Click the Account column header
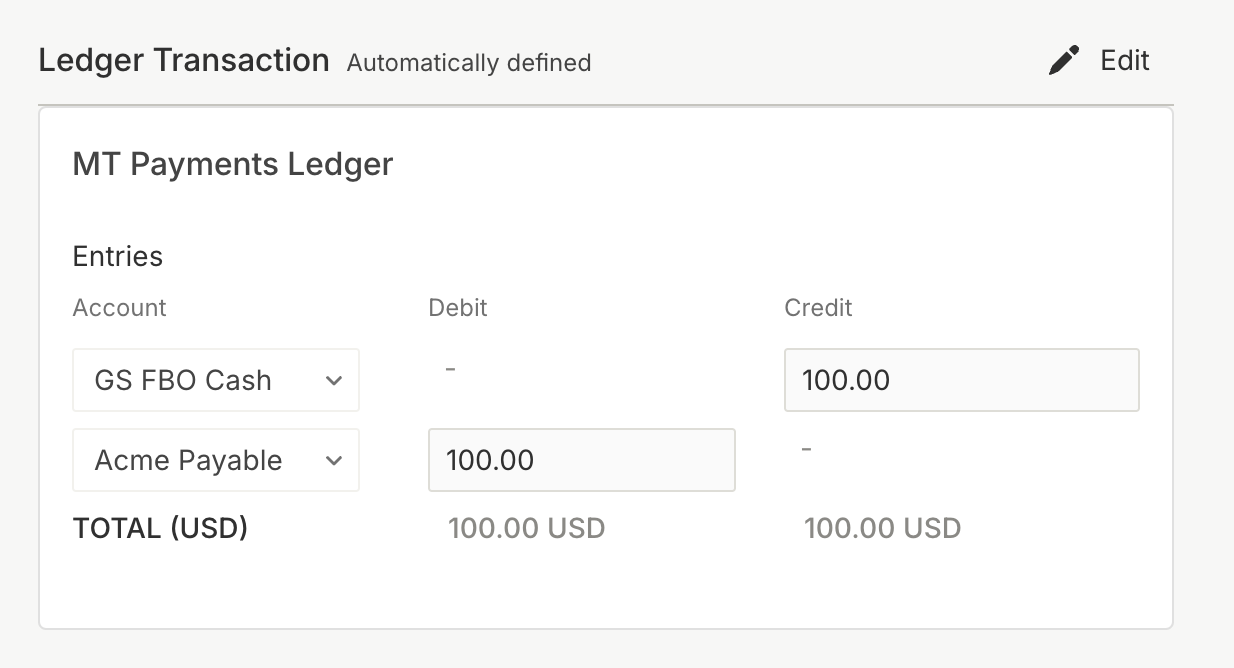The image size is (1234, 668). point(119,308)
